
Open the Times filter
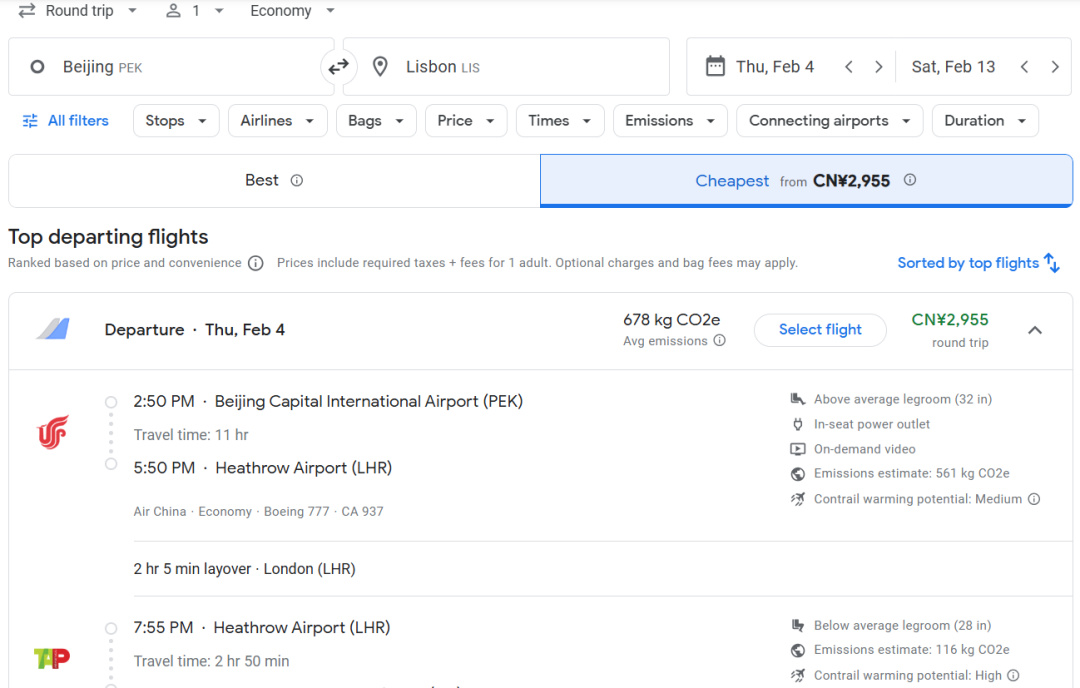click(x=560, y=121)
